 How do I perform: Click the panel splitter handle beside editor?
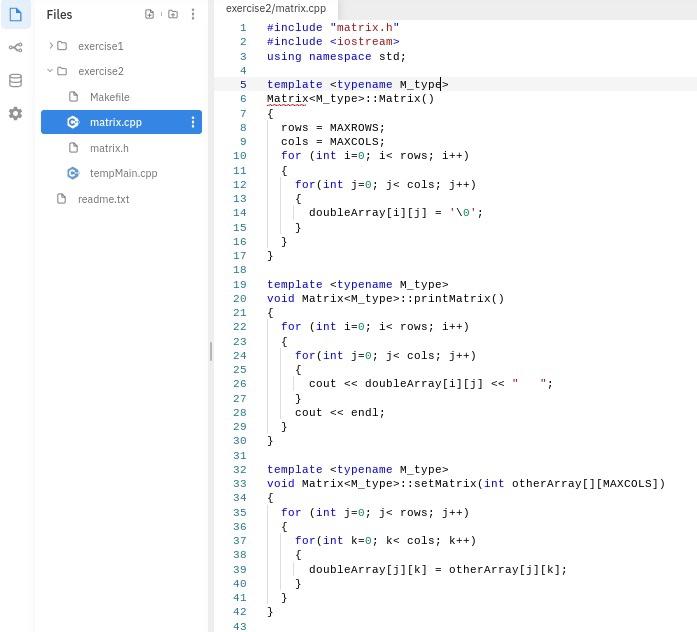(x=211, y=351)
